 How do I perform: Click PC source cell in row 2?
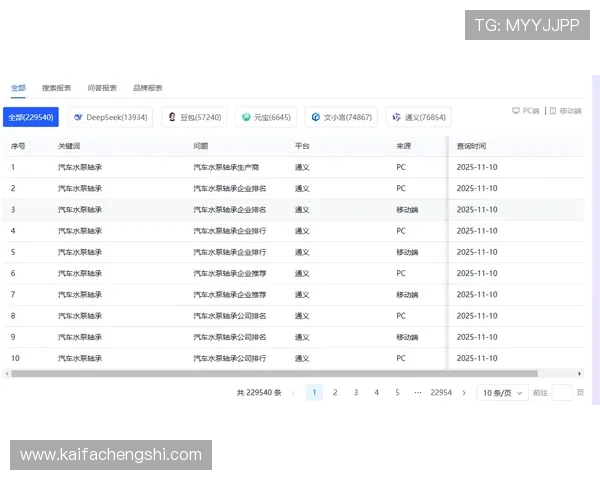point(401,188)
